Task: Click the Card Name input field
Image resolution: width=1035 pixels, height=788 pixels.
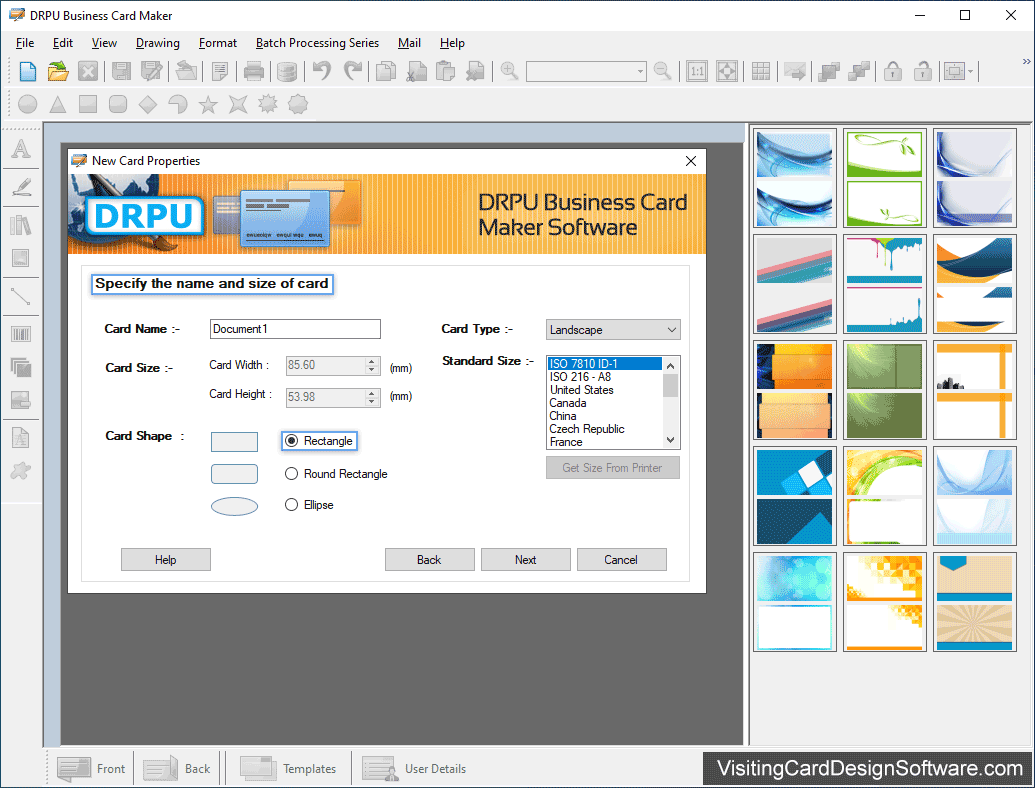Action: click(x=295, y=329)
